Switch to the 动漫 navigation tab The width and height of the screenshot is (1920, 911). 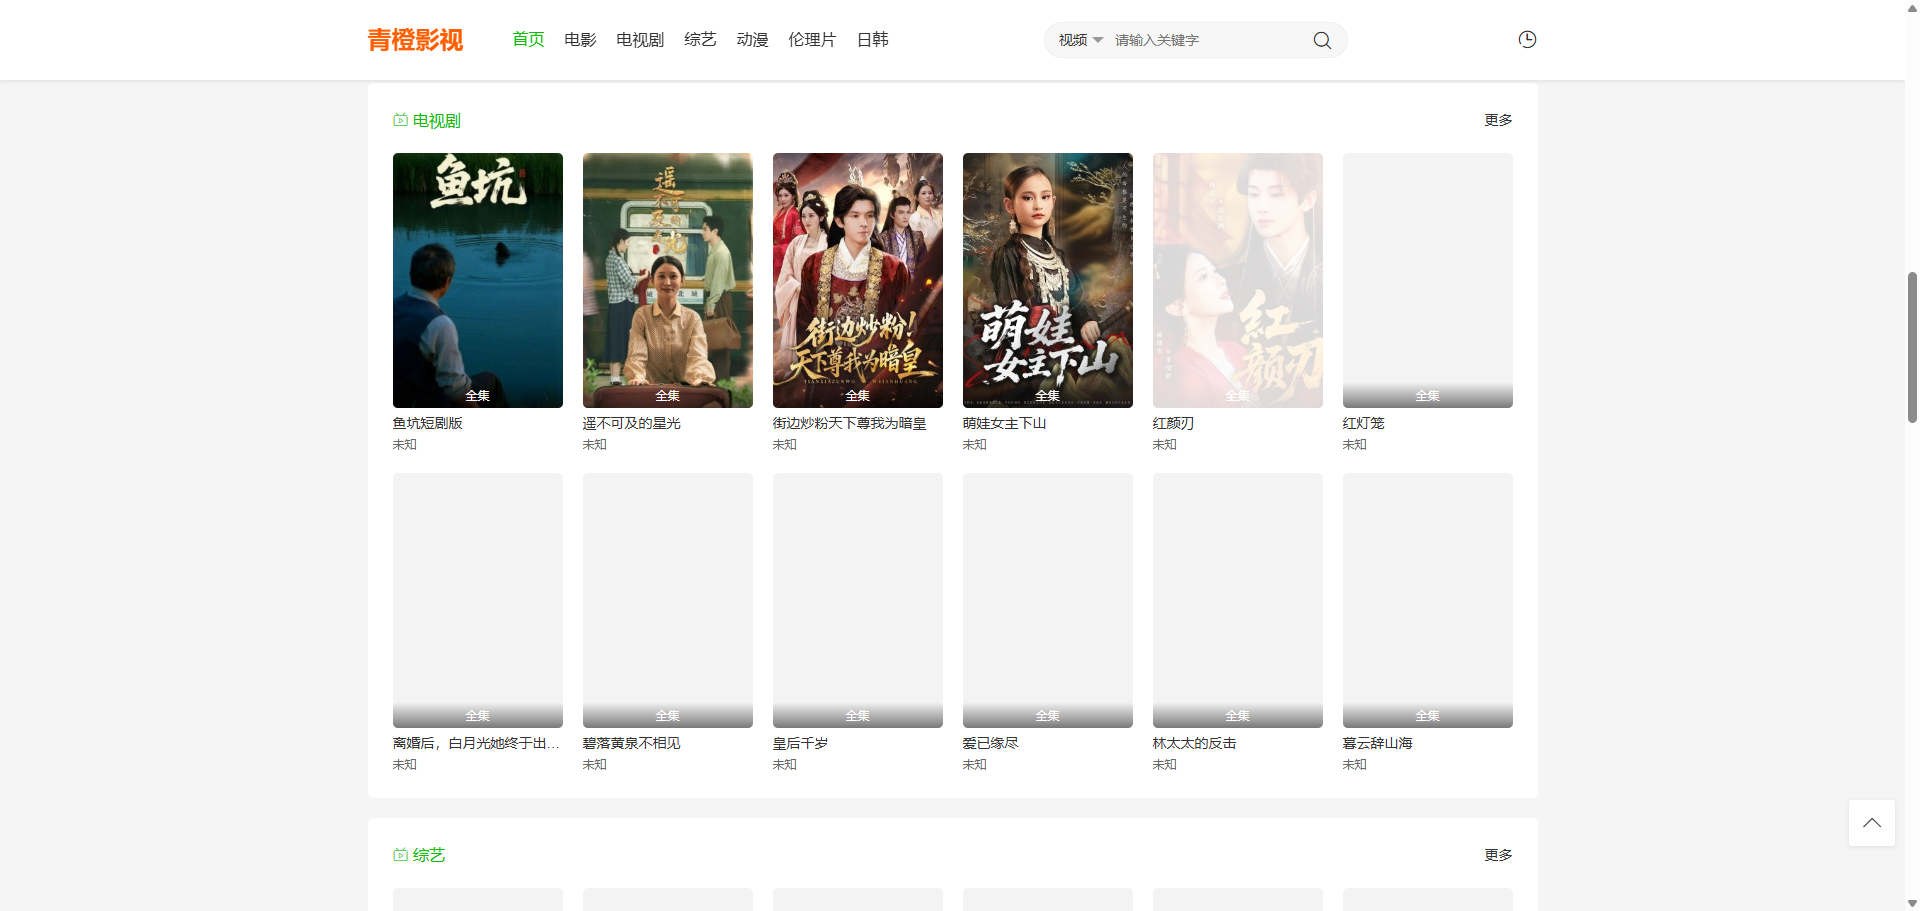coord(752,40)
